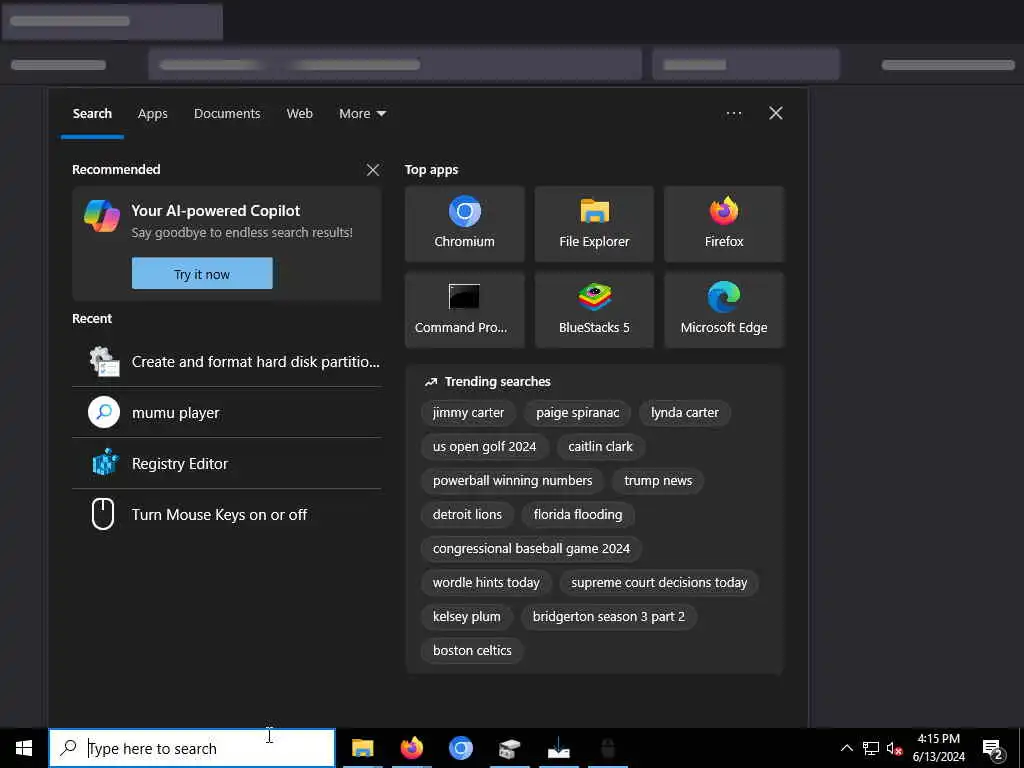Open Chromium from Top apps

[464, 224]
